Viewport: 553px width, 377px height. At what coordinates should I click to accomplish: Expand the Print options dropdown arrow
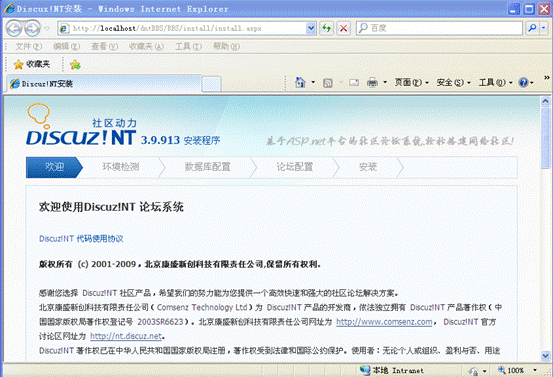click(x=385, y=83)
